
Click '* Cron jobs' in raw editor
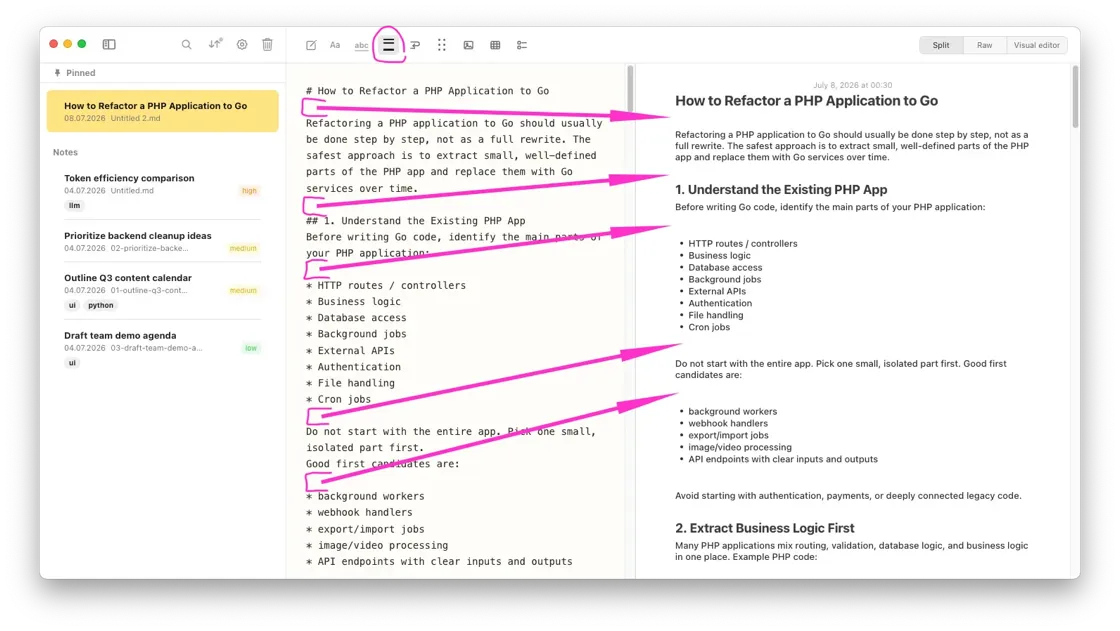(339, 399)
